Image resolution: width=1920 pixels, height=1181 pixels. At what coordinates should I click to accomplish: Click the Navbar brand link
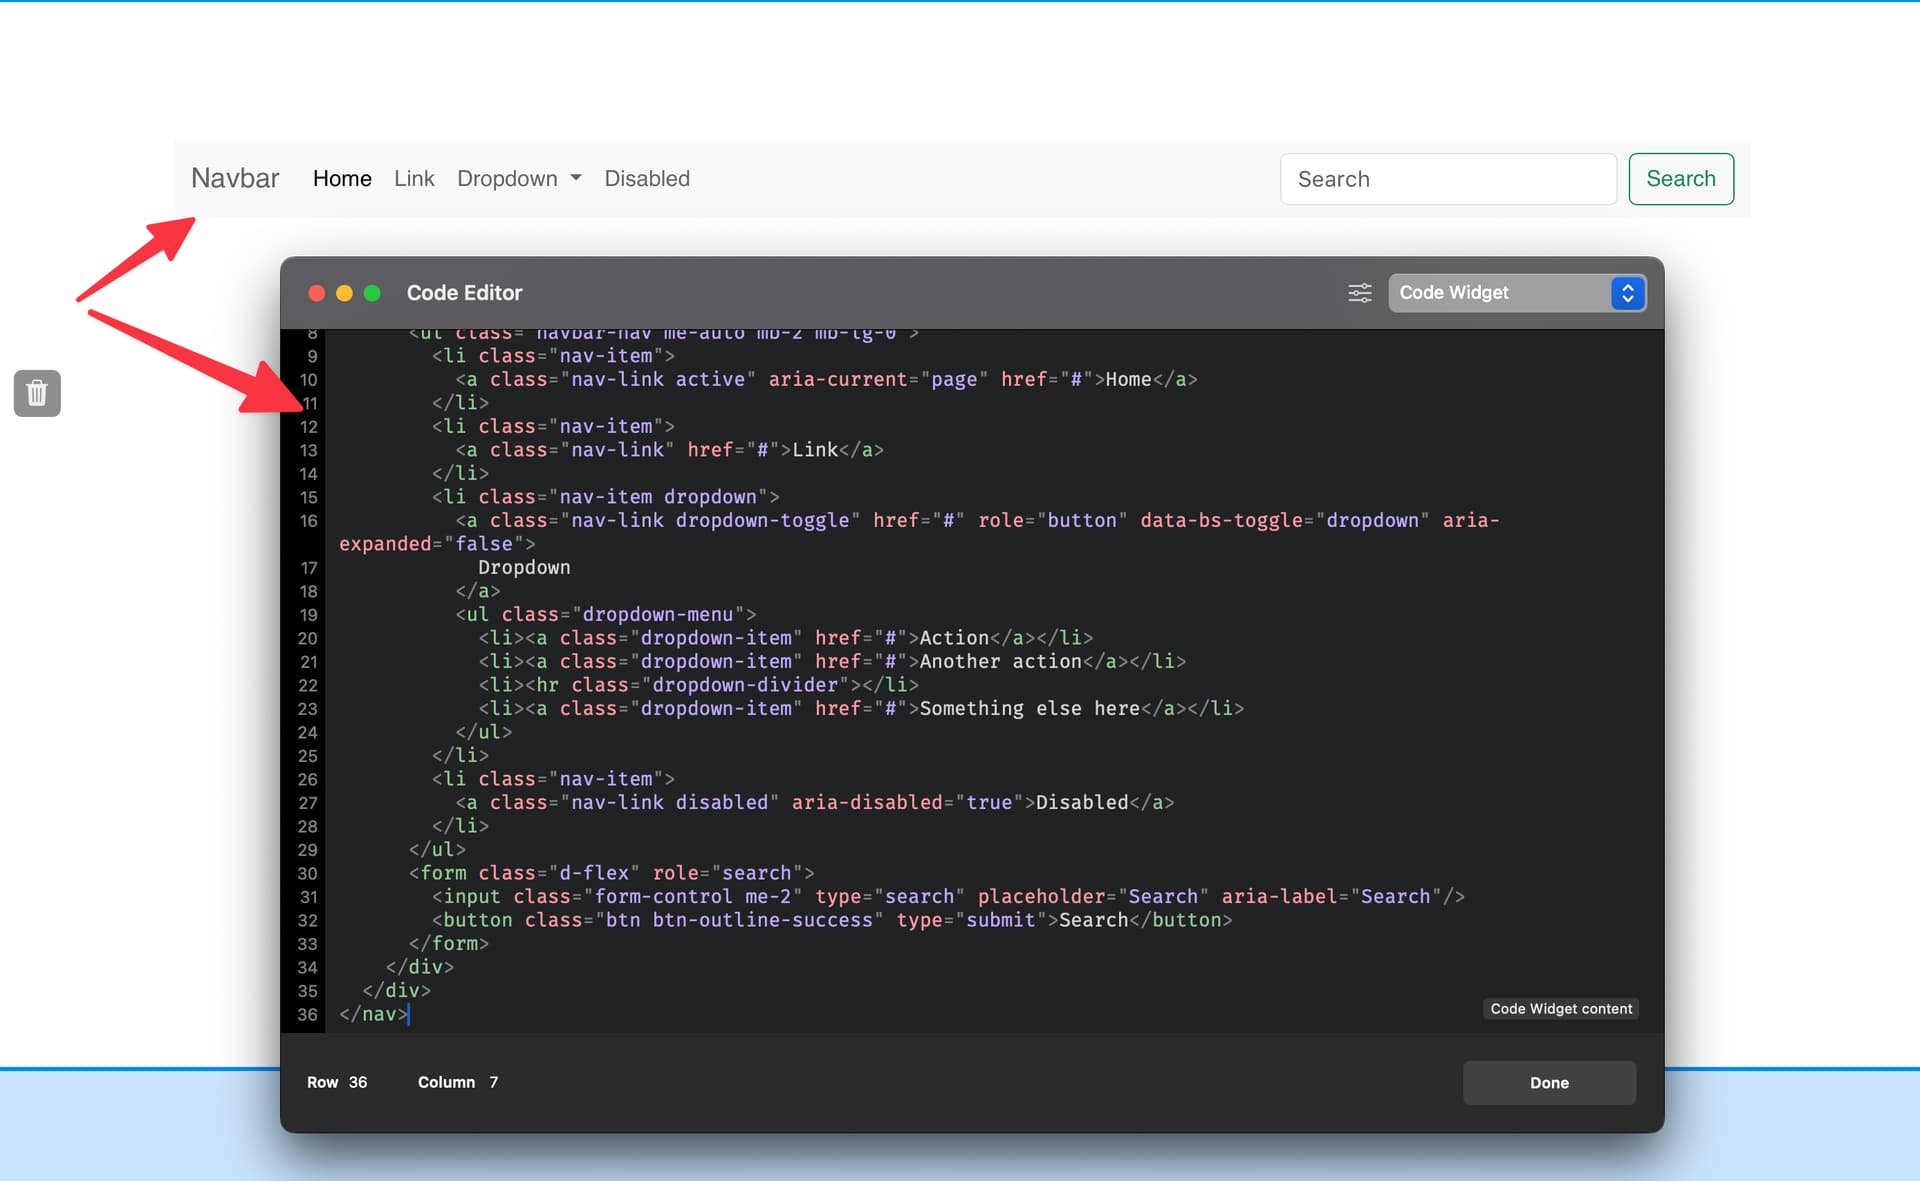click(235, 178)
